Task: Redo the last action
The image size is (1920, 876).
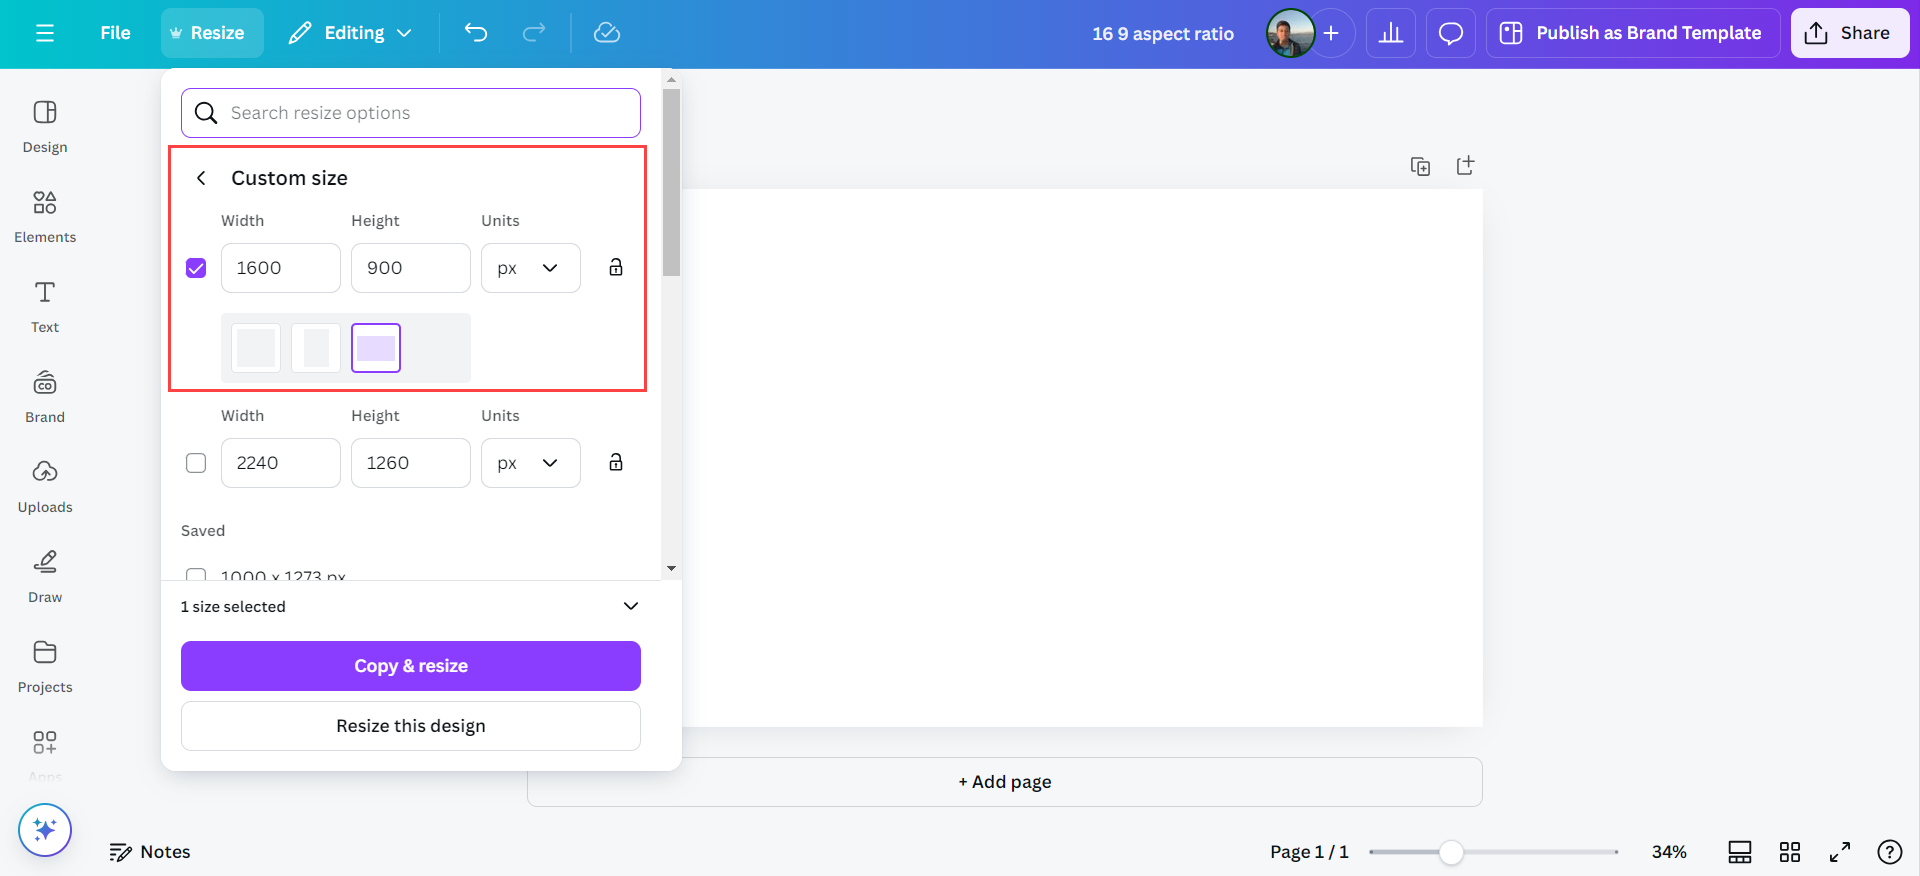Action: click(x=534, y=33)
